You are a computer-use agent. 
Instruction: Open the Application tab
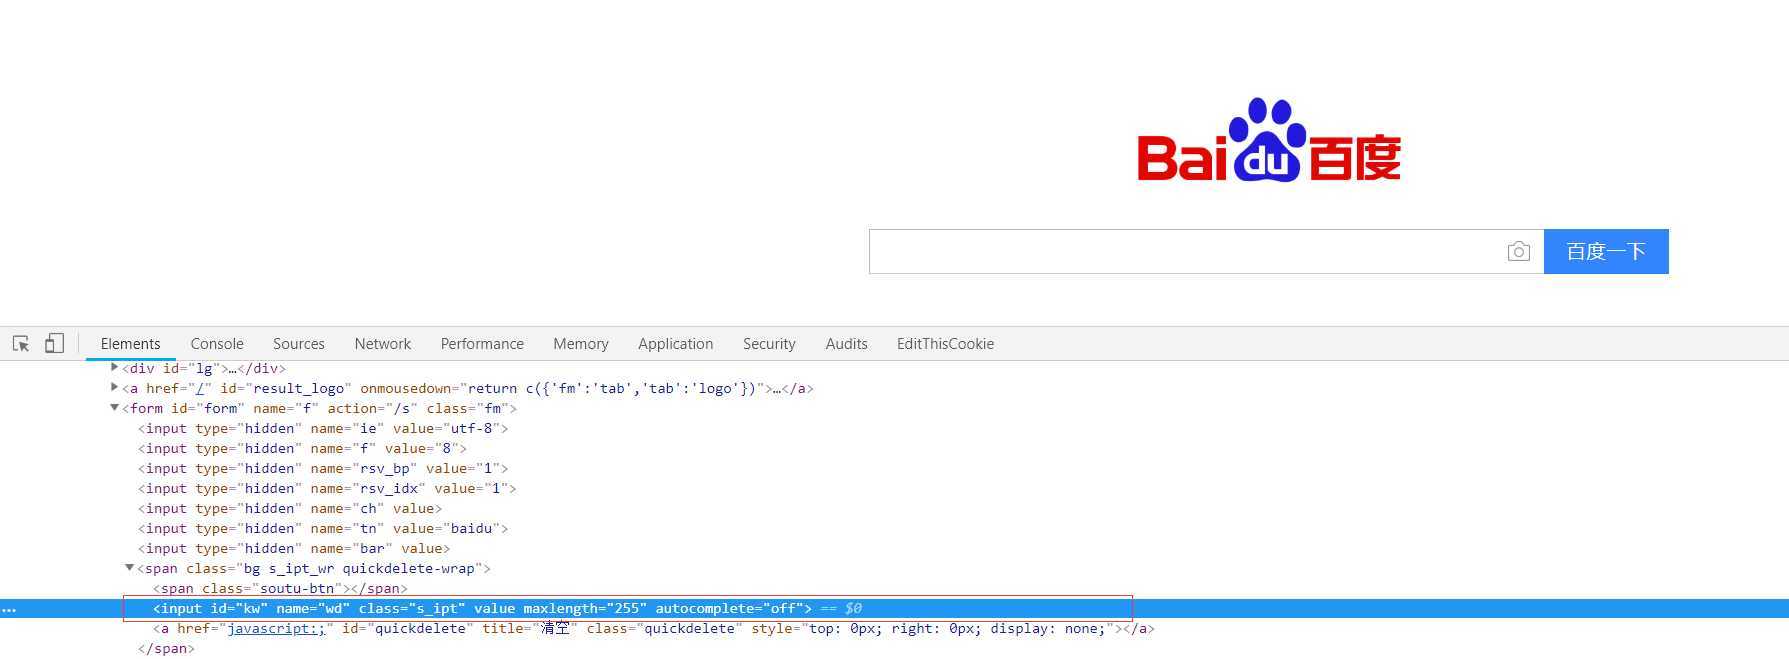click(676, 343)
